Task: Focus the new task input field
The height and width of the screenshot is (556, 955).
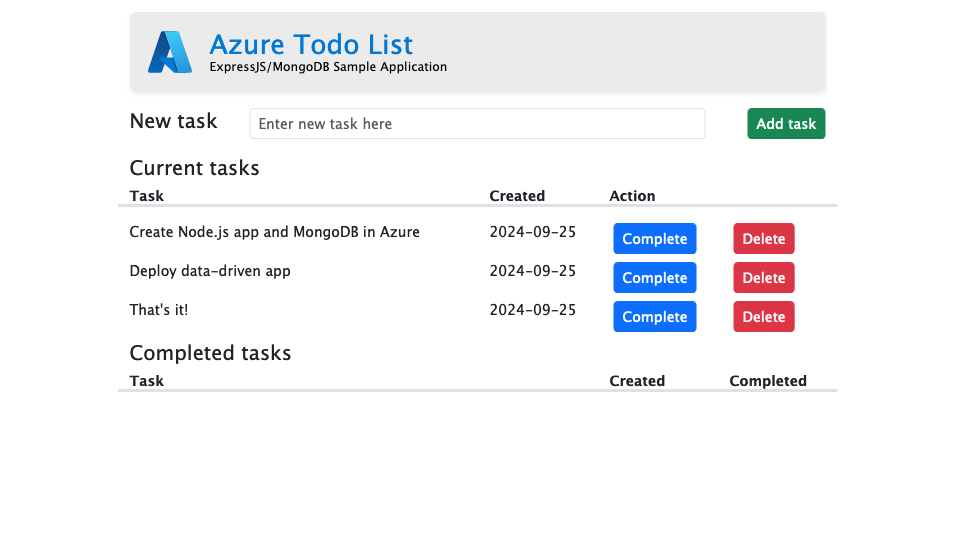Action: [477, 124]
